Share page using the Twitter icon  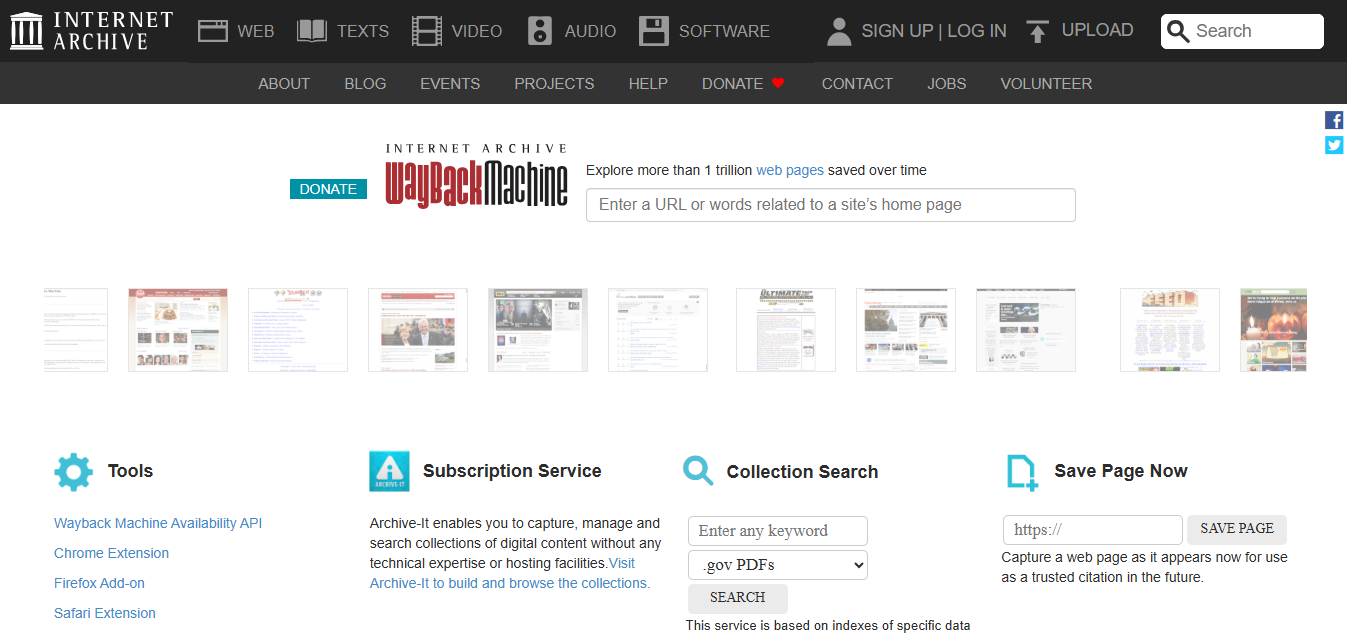1334,144
